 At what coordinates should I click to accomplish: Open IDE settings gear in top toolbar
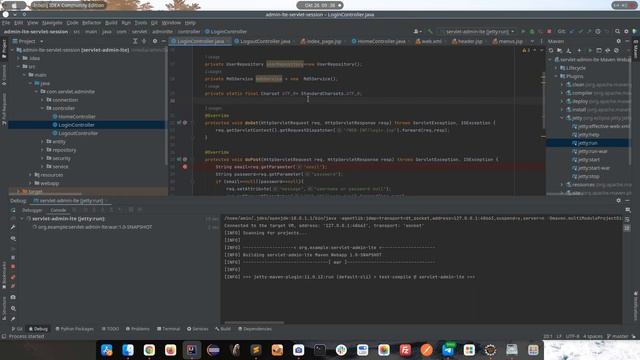click(x=626, y=31)
